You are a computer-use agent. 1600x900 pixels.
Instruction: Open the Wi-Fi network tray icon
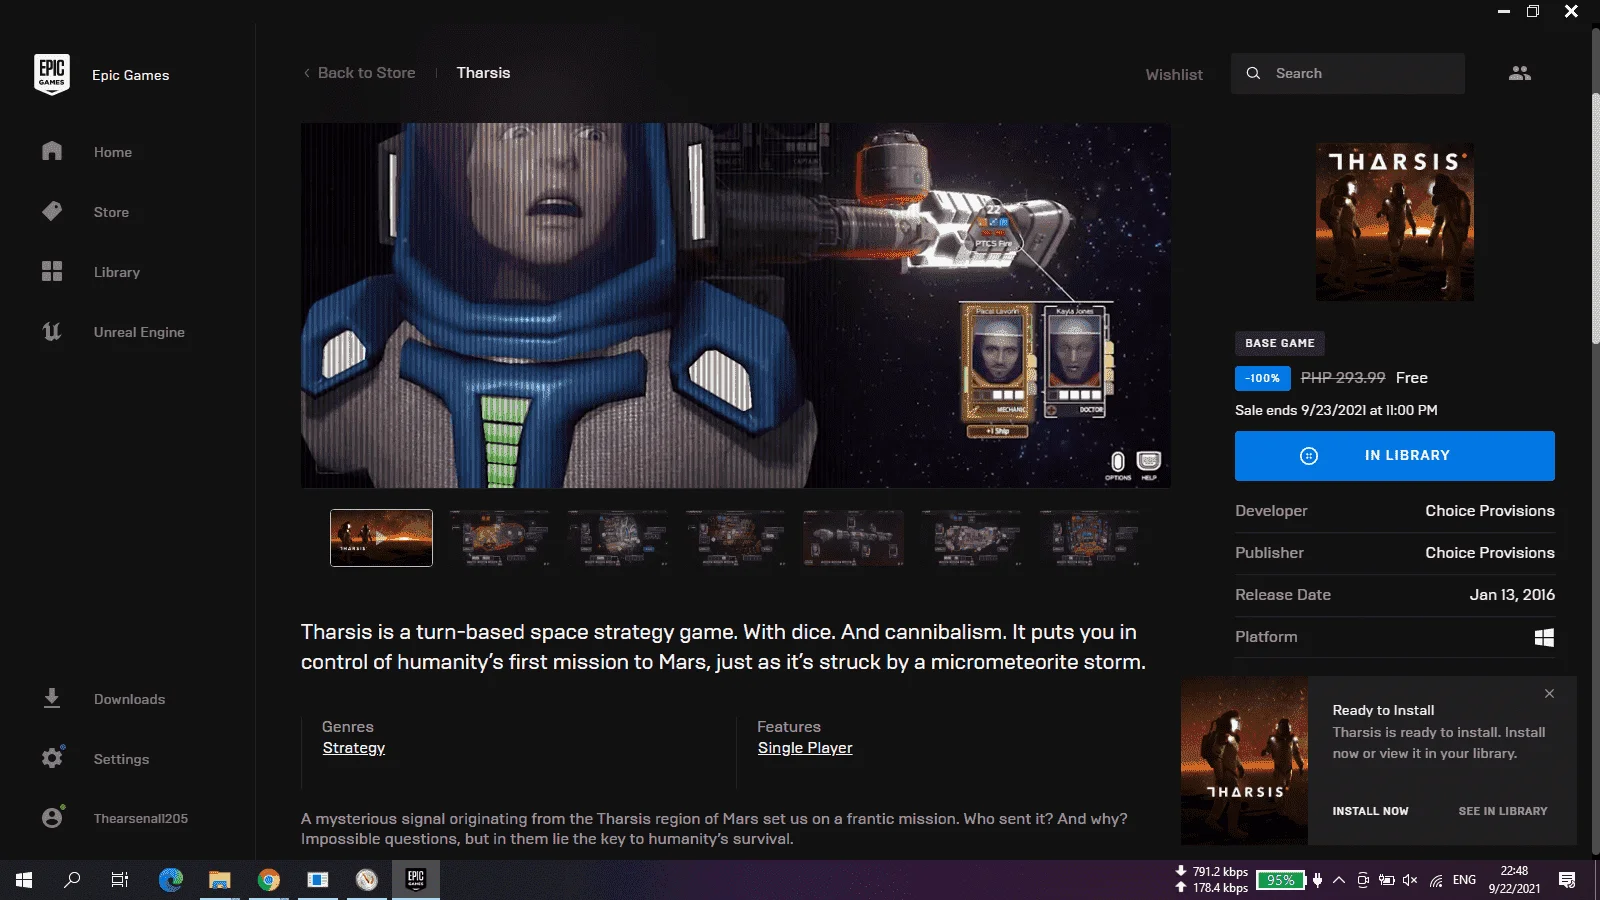click(x=1436, y=880)
